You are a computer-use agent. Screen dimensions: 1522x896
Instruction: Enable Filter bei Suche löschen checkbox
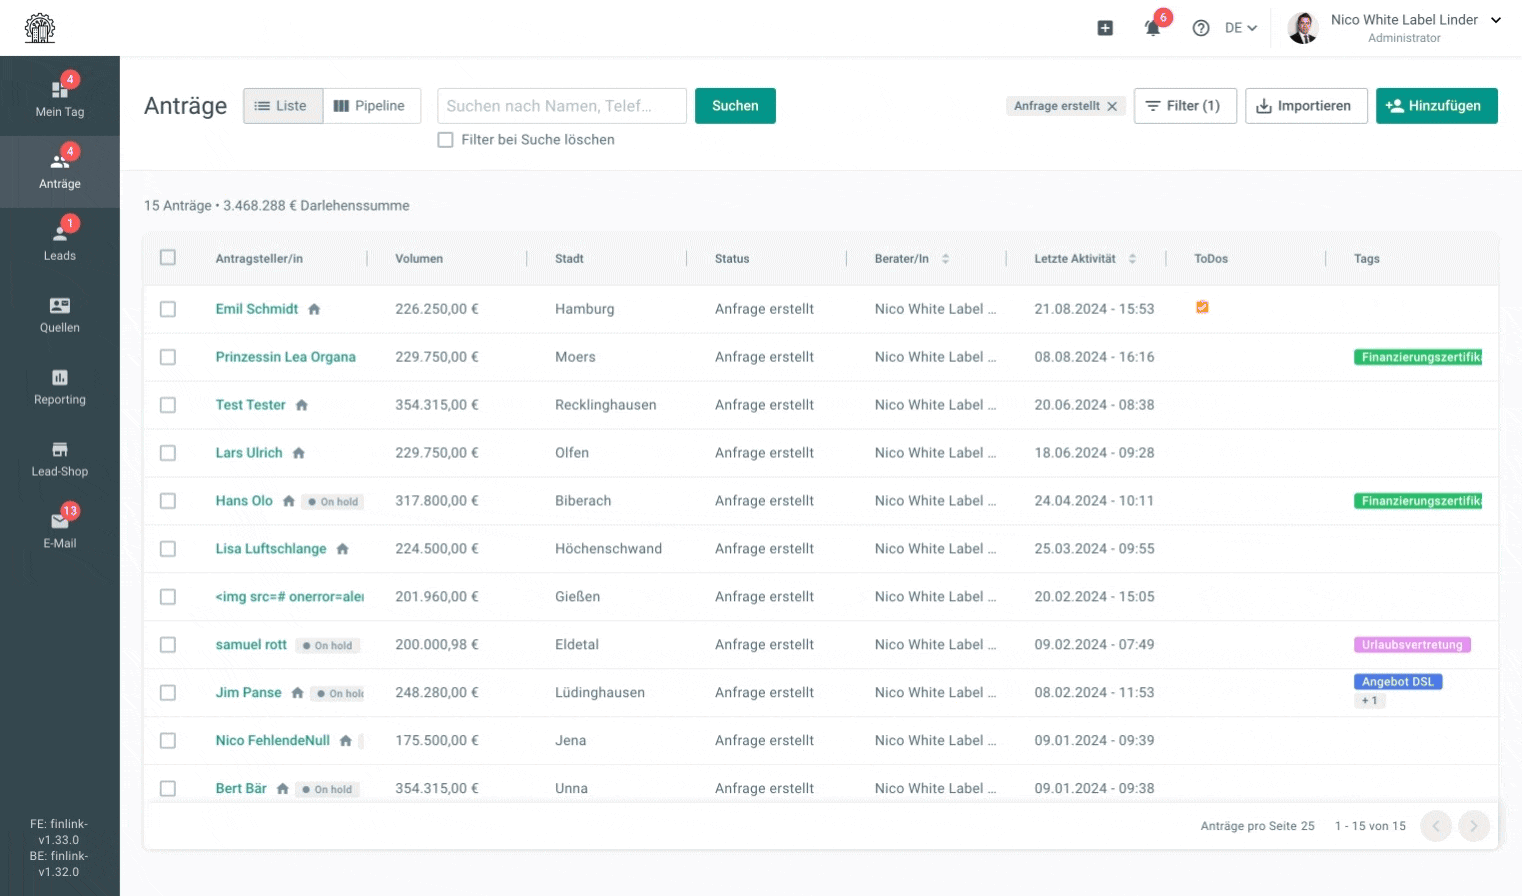click(x=446, y=140)
